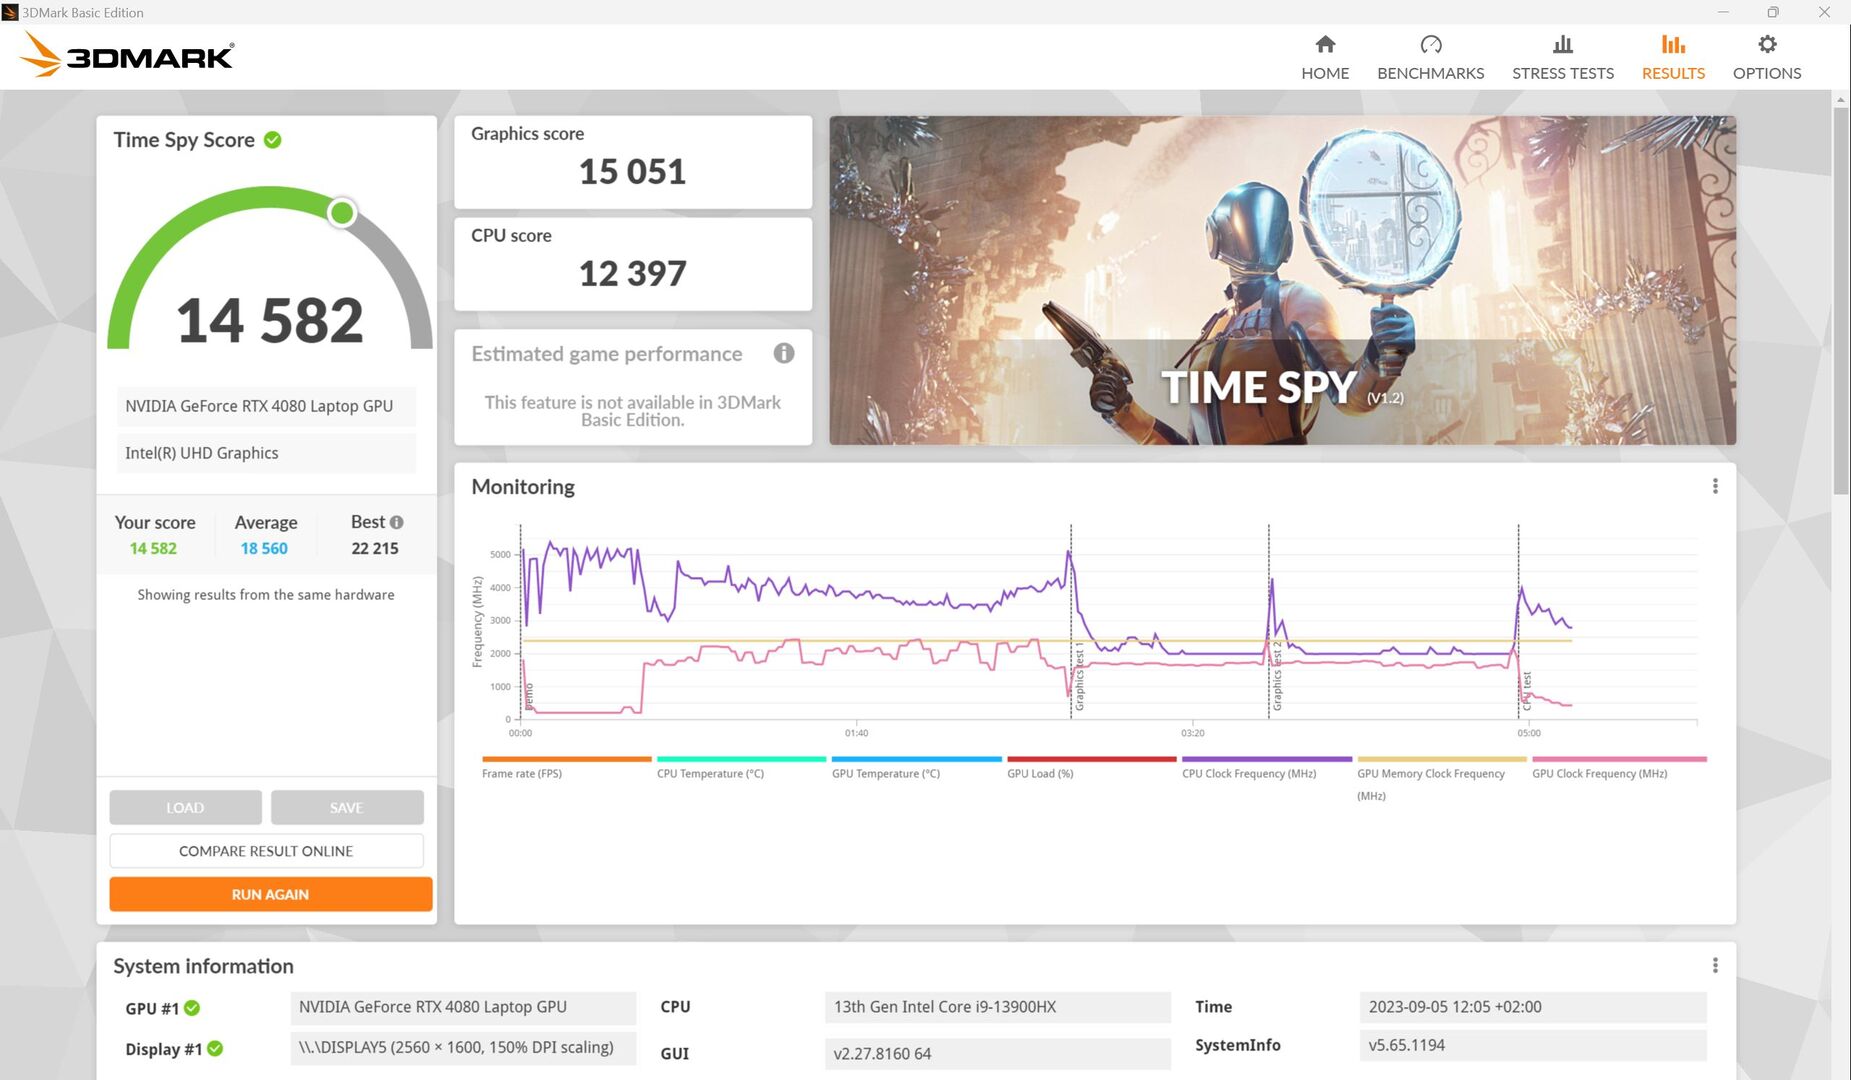Toggle the CPU Temperature legend item
Screen dimensions: 1851x1080
(x=710, y=774)
